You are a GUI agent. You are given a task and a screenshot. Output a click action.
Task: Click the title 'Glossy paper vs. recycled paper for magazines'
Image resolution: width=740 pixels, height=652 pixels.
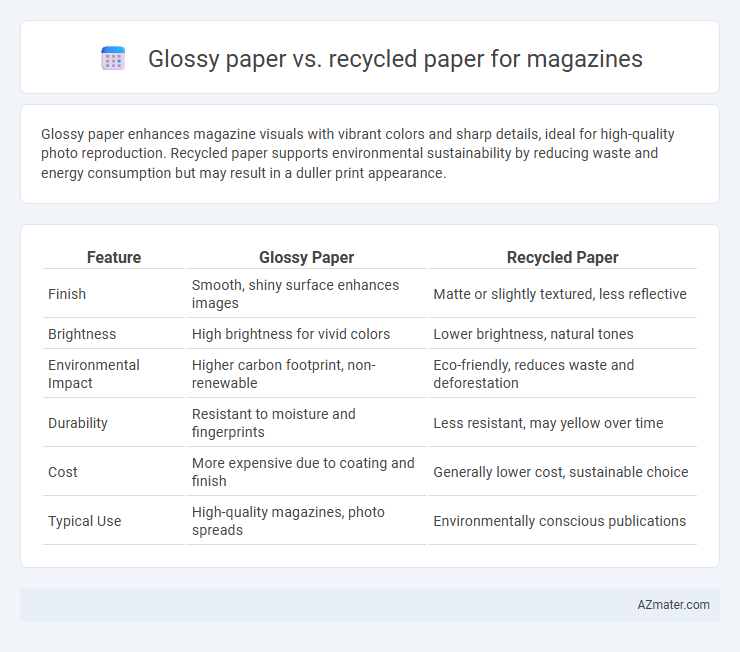(395, 59)
